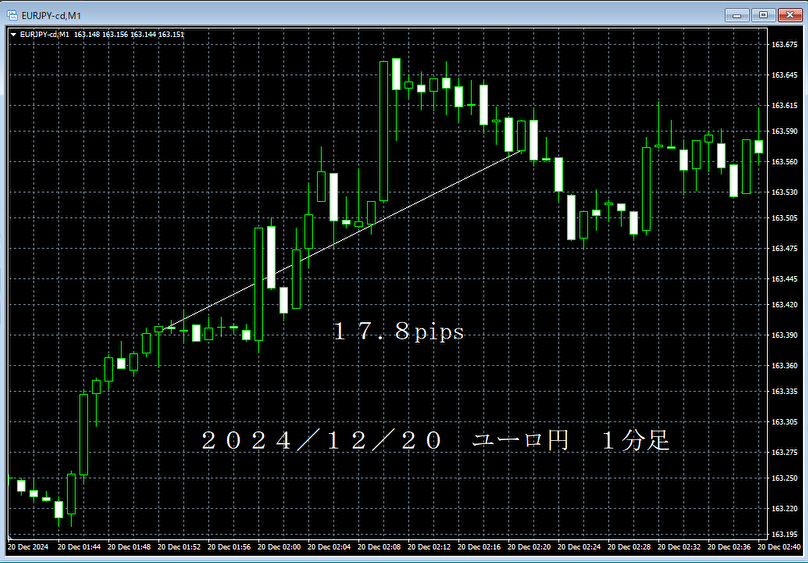This screenshot has height=563, width=808.
Task: Click the 163.560 price scale label
Action: (x=784, y=162)
